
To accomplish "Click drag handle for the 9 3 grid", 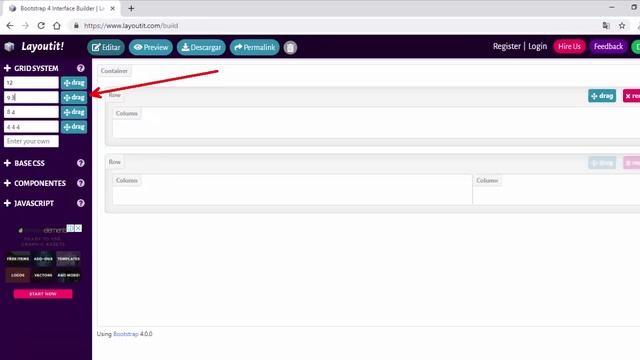I will (74, 98).
